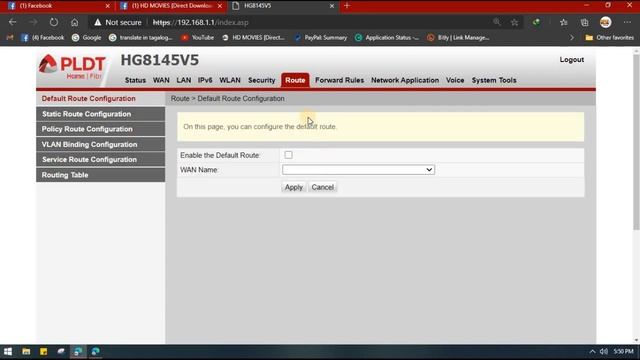
Task: Open Sticky Notes taskbar icon
Action: [44, 351]
